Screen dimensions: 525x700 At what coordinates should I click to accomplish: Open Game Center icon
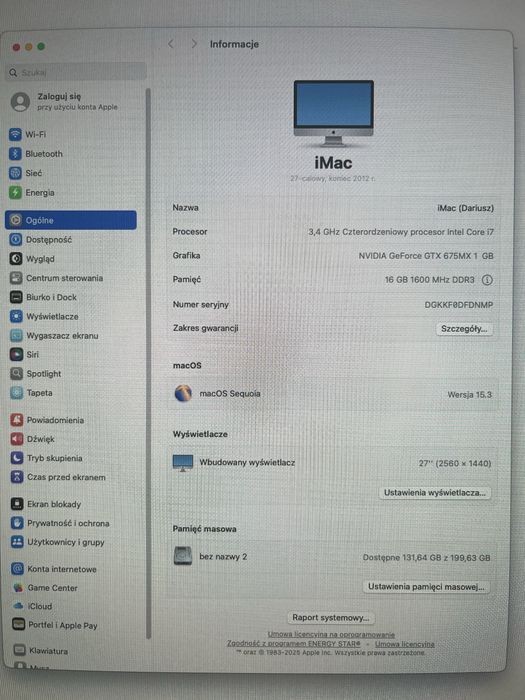click(x=18, y=588)
